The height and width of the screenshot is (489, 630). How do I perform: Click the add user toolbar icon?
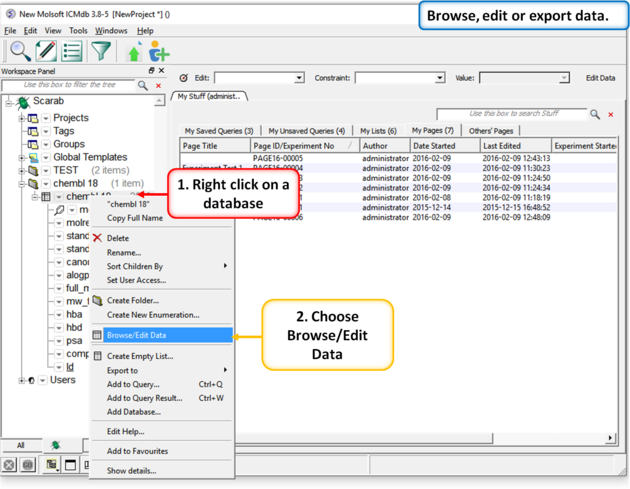(x=158, y=52)
